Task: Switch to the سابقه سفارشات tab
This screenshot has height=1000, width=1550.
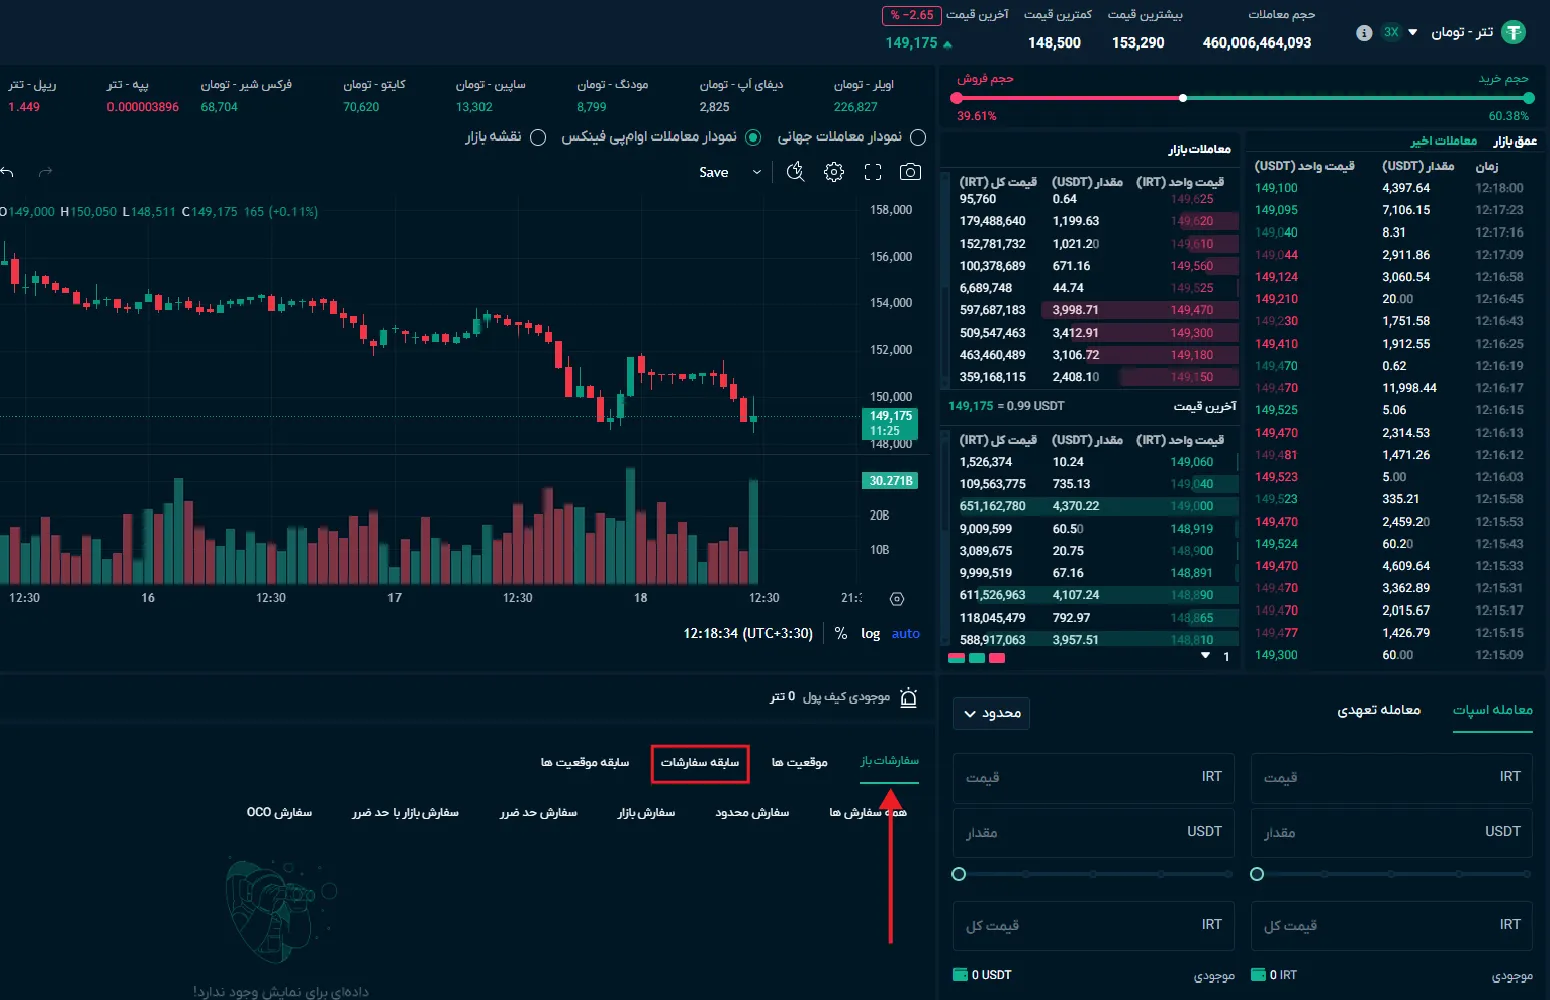Action: point(699,763)
